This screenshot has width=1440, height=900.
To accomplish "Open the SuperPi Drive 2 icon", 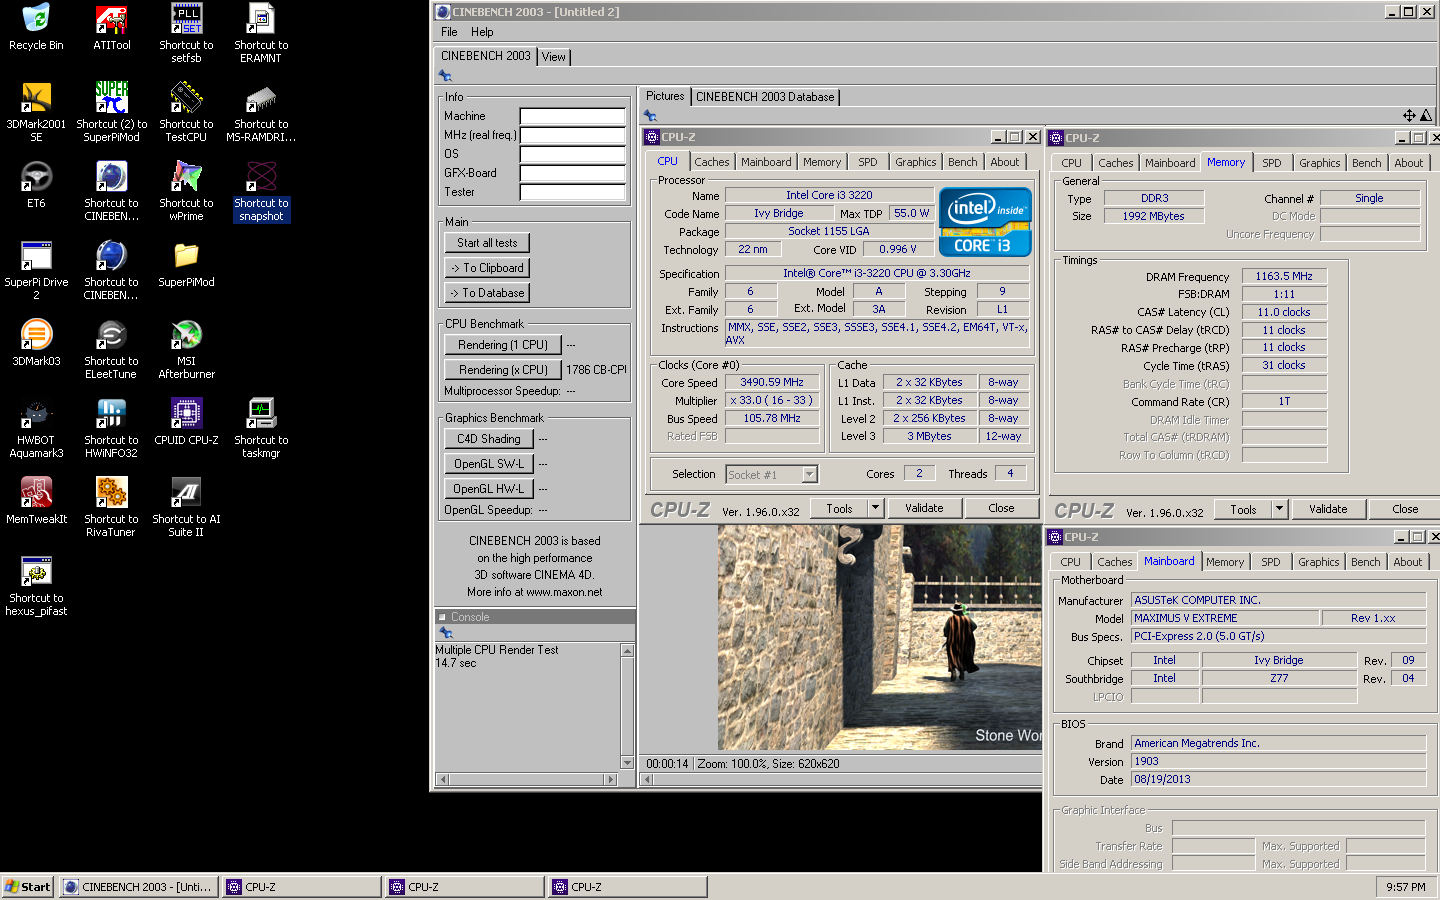I will click(36, 270).
